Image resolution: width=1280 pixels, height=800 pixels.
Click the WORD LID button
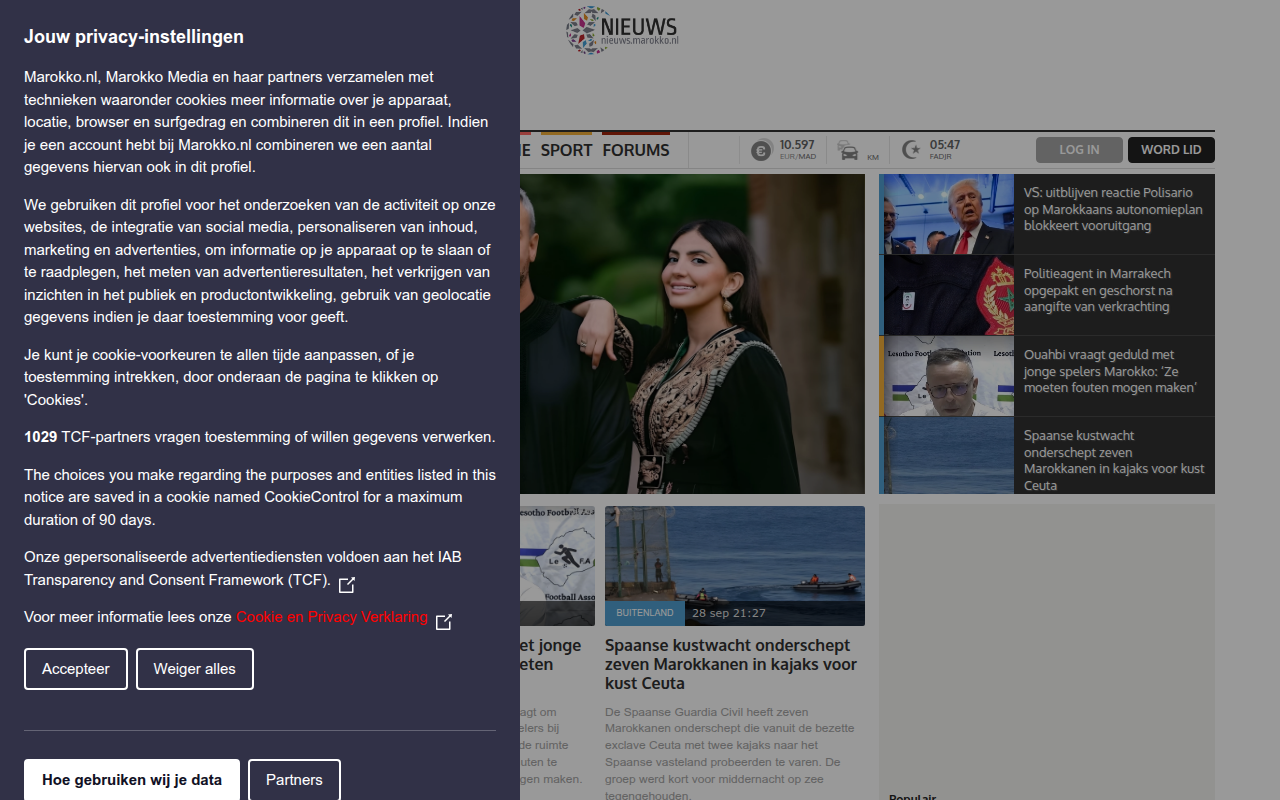coord(1171,150)
